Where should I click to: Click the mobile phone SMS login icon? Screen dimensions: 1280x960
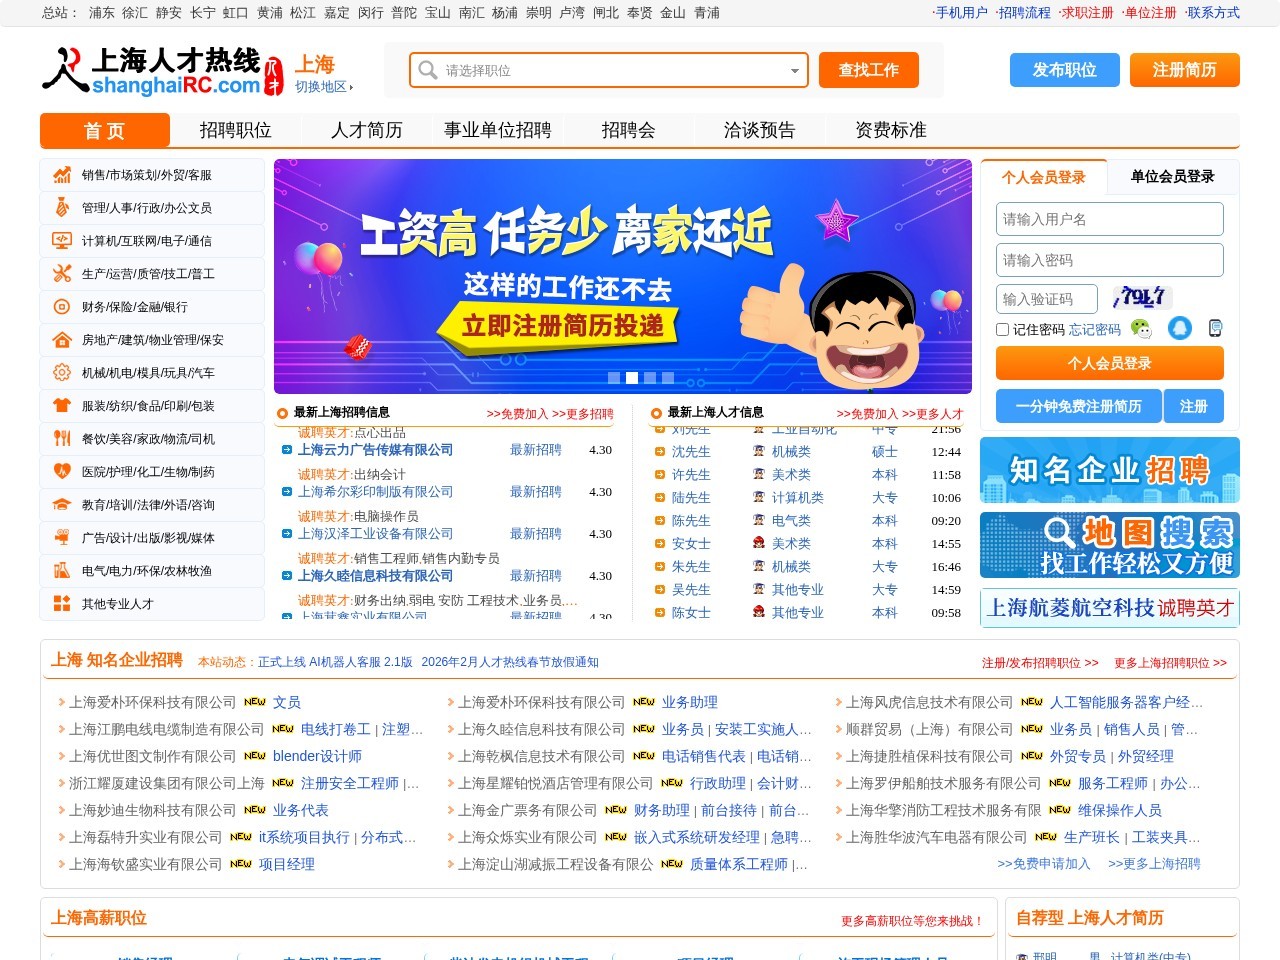[x=1215, y=328]
